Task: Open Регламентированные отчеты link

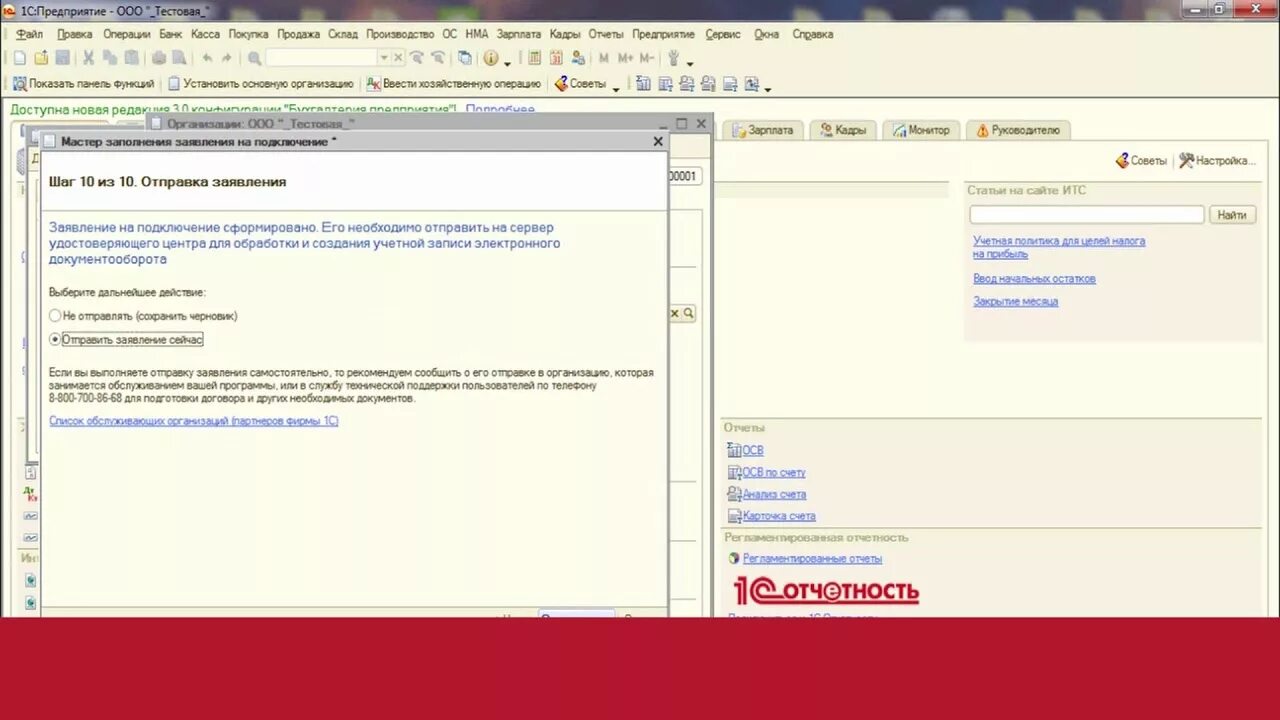Action: coord(812,559)
